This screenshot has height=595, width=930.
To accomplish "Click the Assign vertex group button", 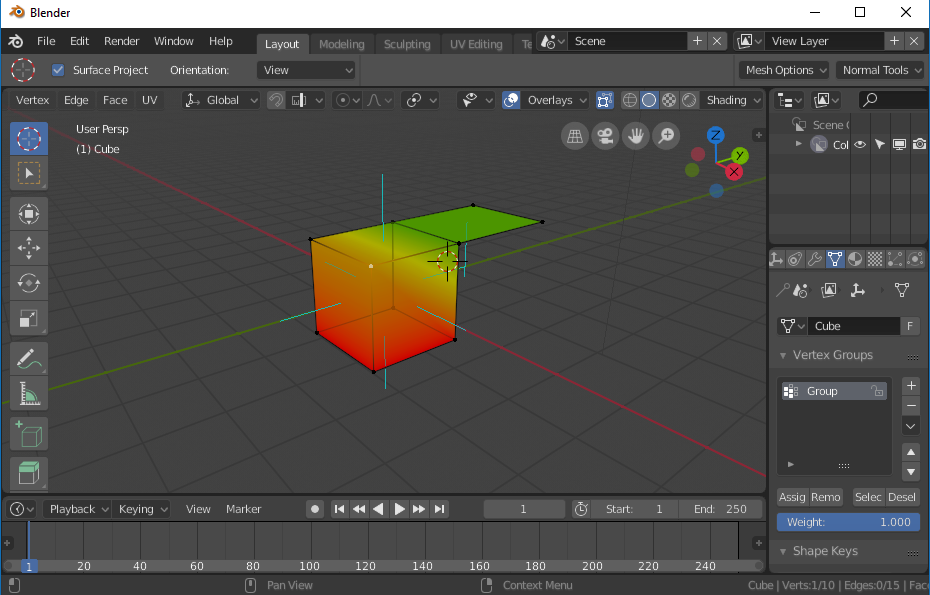I will coord(792,497).
